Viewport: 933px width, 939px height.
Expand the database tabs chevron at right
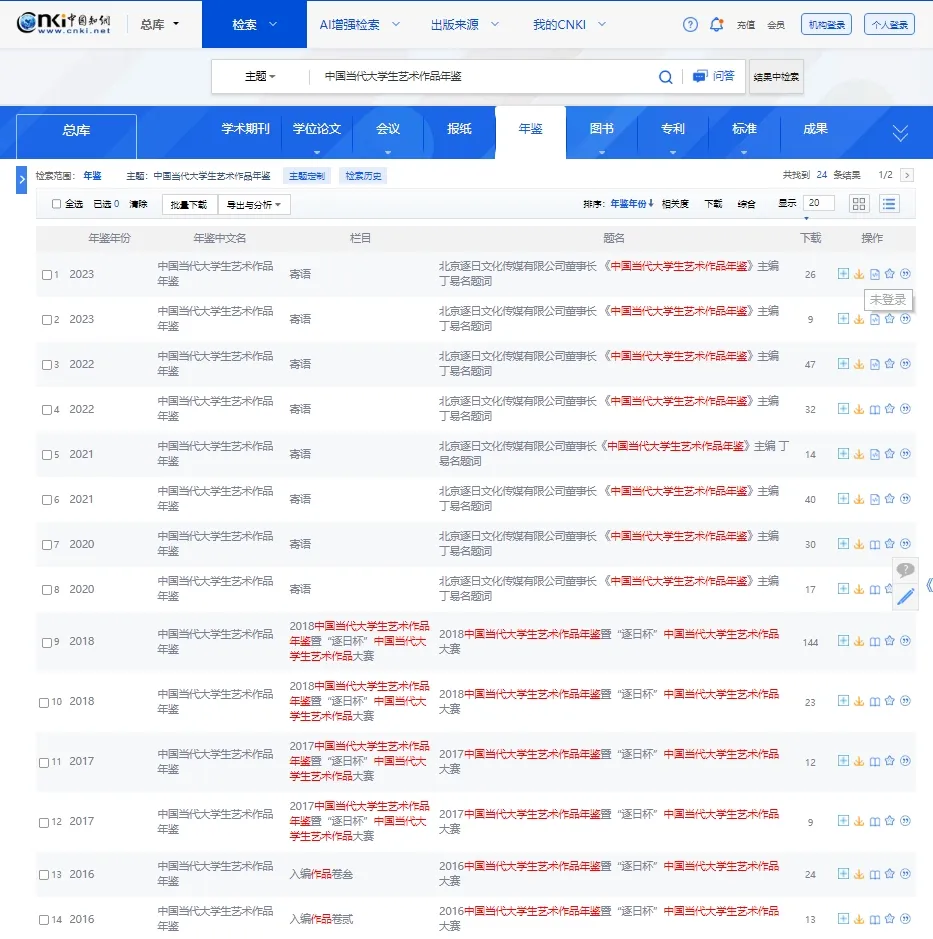(x=900, y=134)
